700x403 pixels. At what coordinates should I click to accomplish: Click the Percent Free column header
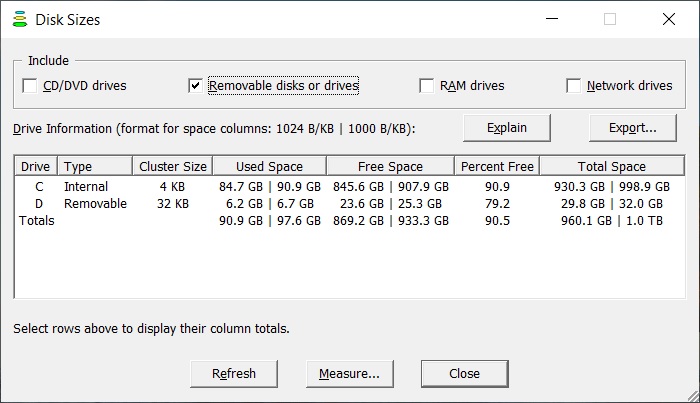click(x=497, y=166)
